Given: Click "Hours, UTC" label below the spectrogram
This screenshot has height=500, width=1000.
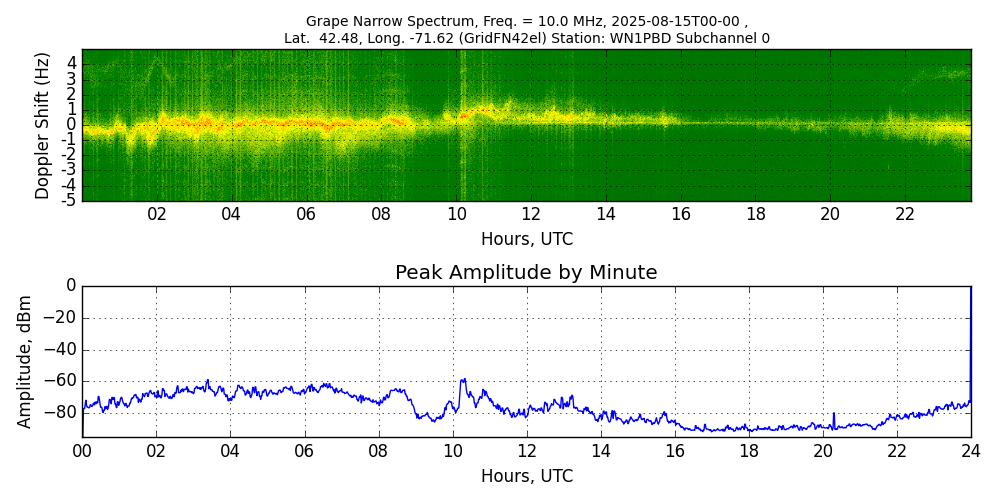Looking at the screenshot, I should 527,240.
